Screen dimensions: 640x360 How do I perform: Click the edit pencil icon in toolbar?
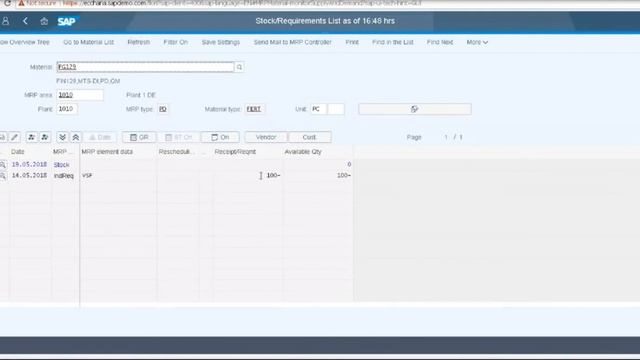(x=15, y=137)
